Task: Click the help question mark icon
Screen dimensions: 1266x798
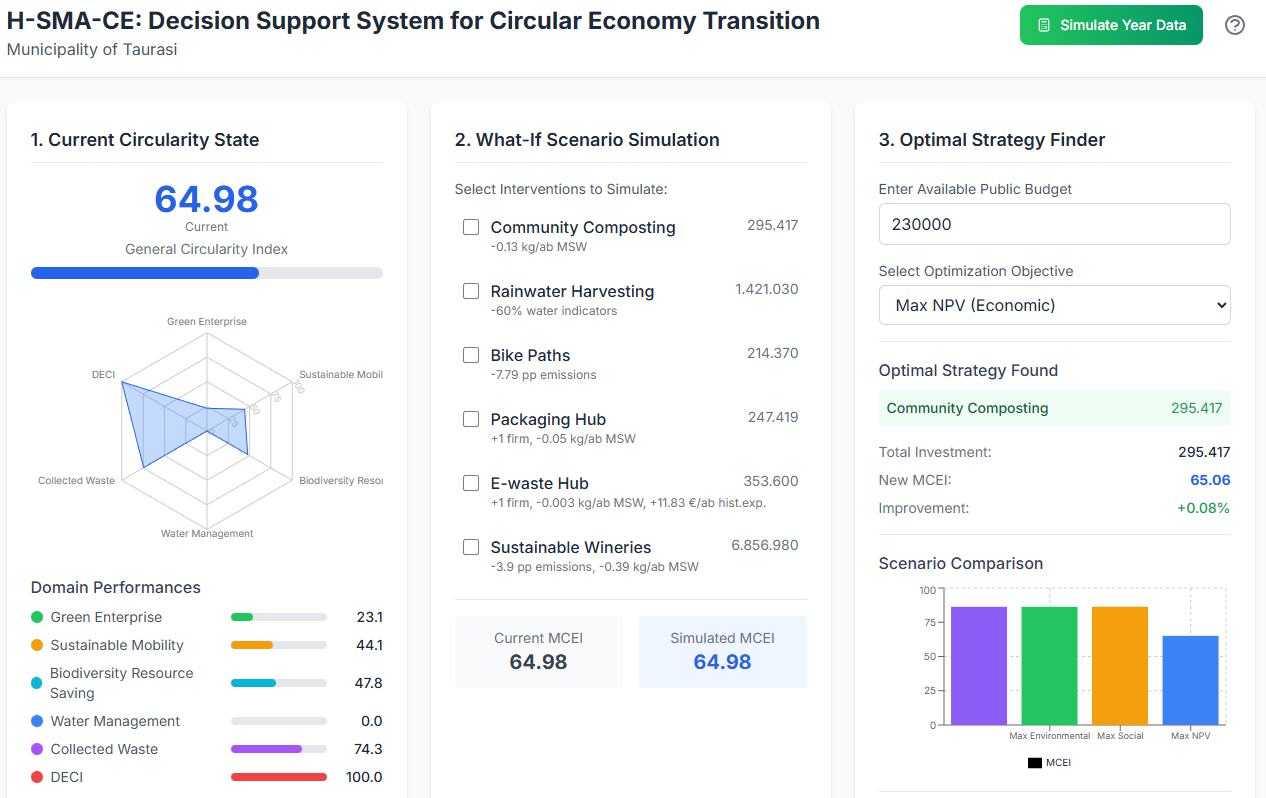Action: click(x=1235, y=25)
